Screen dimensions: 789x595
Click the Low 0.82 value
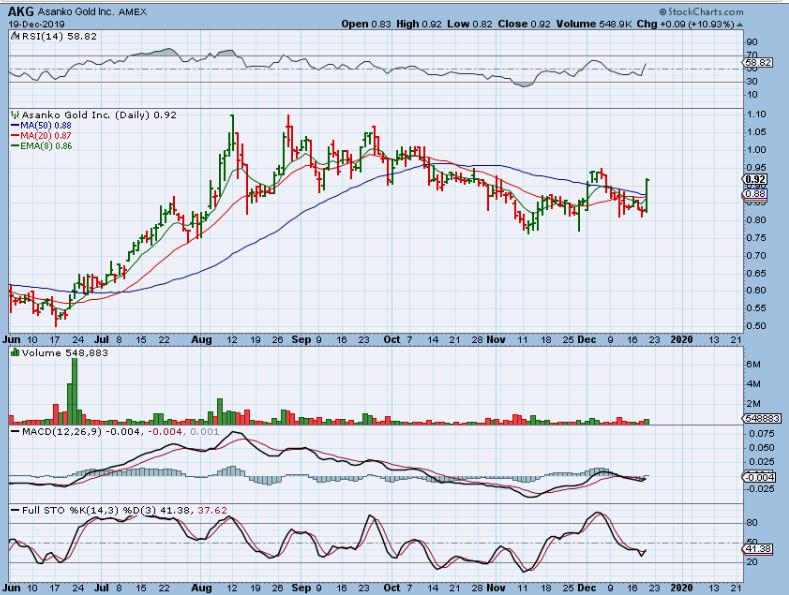[x=470, y=24]
